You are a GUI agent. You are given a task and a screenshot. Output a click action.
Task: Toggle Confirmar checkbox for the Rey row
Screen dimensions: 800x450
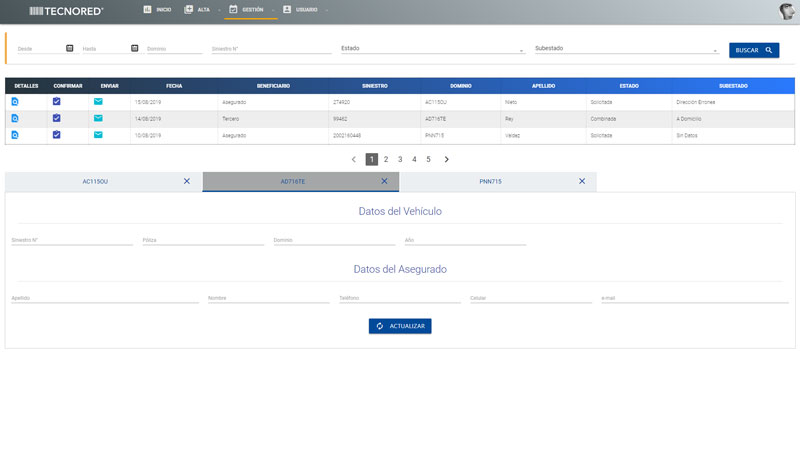point(57,118)
